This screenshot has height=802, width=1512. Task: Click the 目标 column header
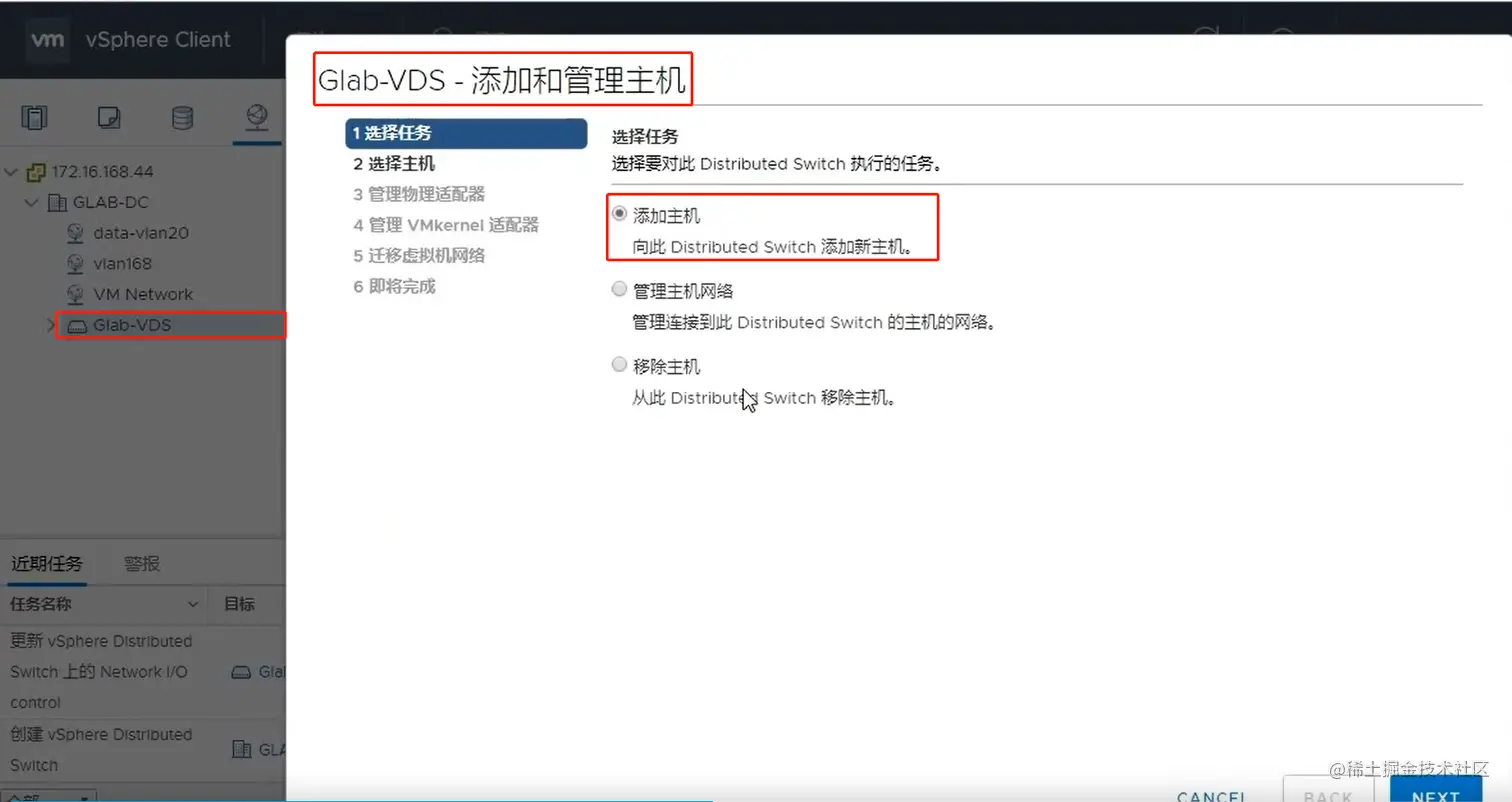pyautogui.click(x=239, y=604)
